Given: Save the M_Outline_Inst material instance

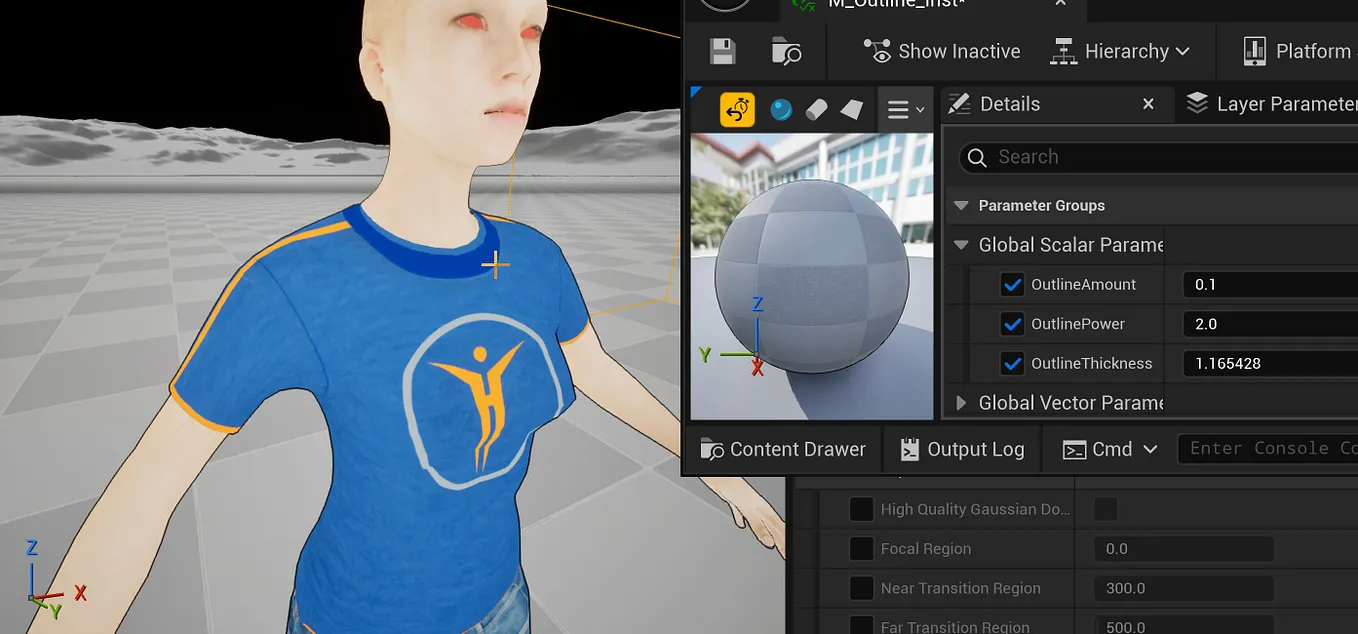Looking at the screenshot, I should [x=720, y=50].
